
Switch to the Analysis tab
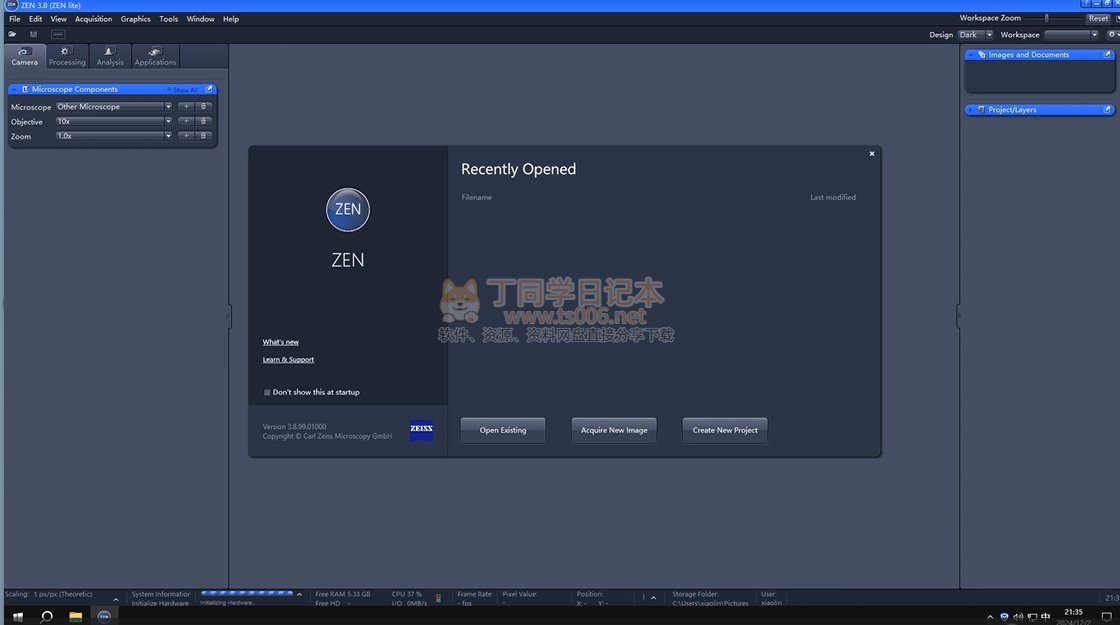(x=110, y=56)
